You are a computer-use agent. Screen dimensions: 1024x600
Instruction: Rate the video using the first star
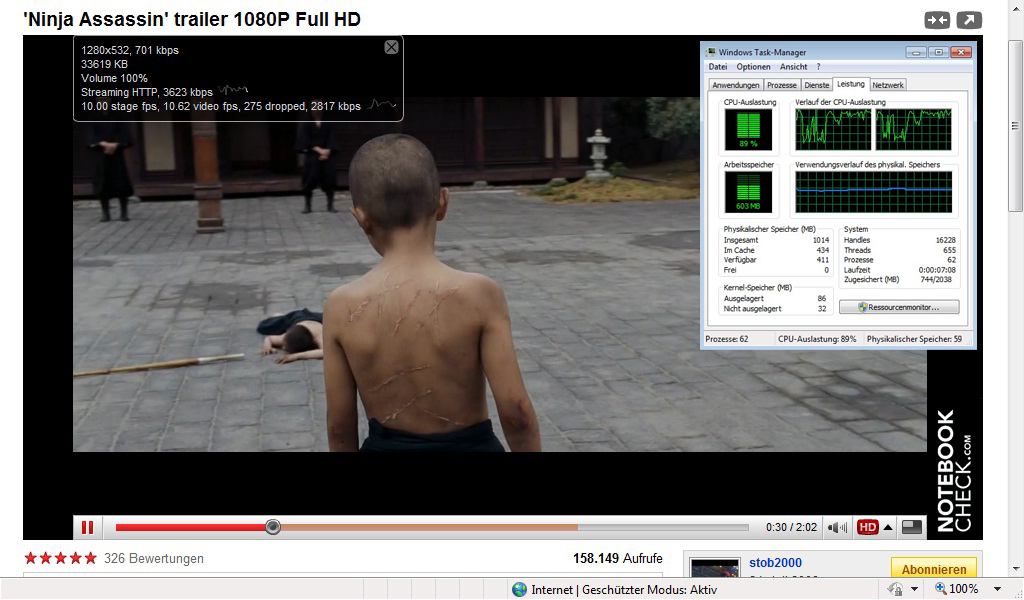(x=30, y=558)
